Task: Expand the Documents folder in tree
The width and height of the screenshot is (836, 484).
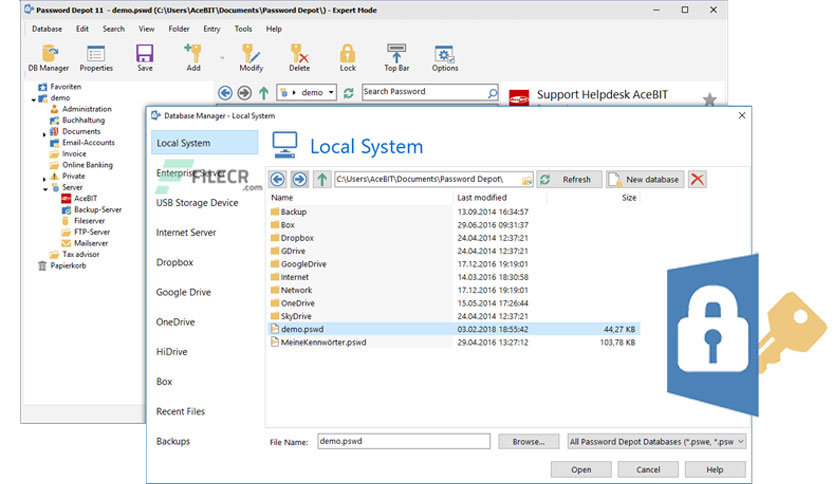Action: (x=44, y=135)
